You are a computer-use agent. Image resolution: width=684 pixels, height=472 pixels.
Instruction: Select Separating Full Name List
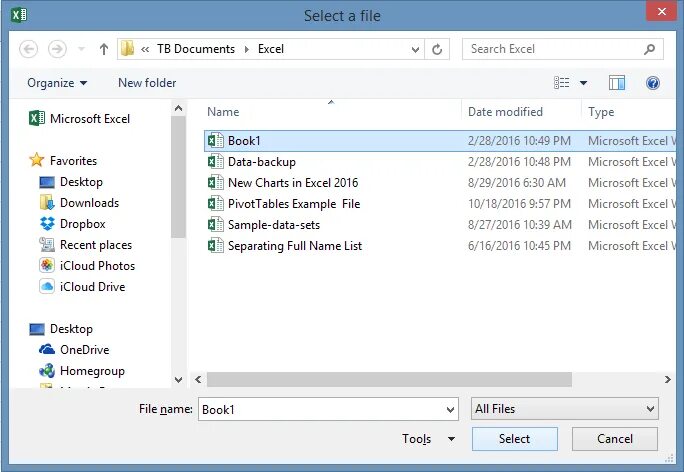pos(295,246)
